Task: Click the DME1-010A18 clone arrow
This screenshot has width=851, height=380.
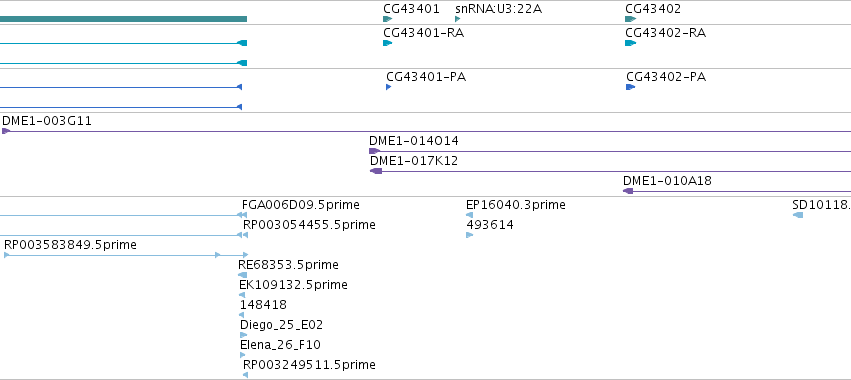Action: 628,191
